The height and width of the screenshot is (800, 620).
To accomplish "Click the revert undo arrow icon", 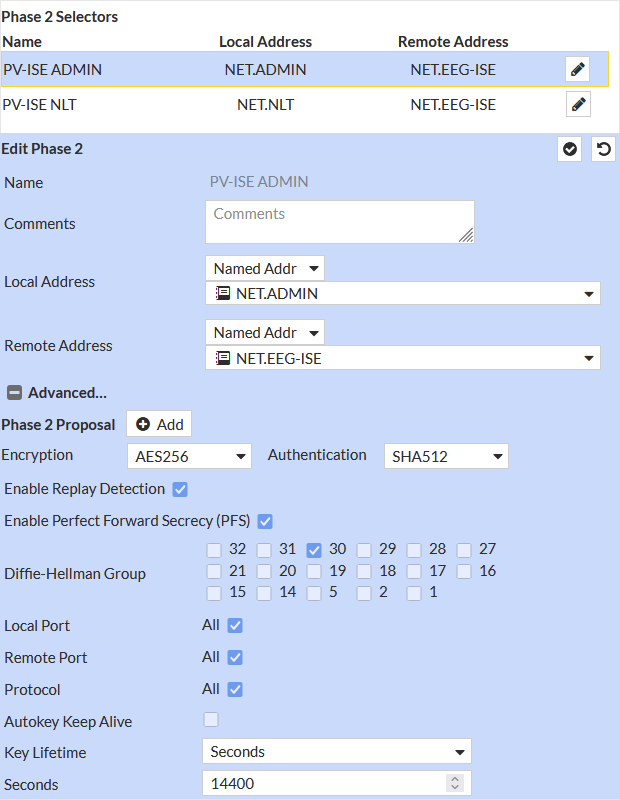I will tap(603, 149).
